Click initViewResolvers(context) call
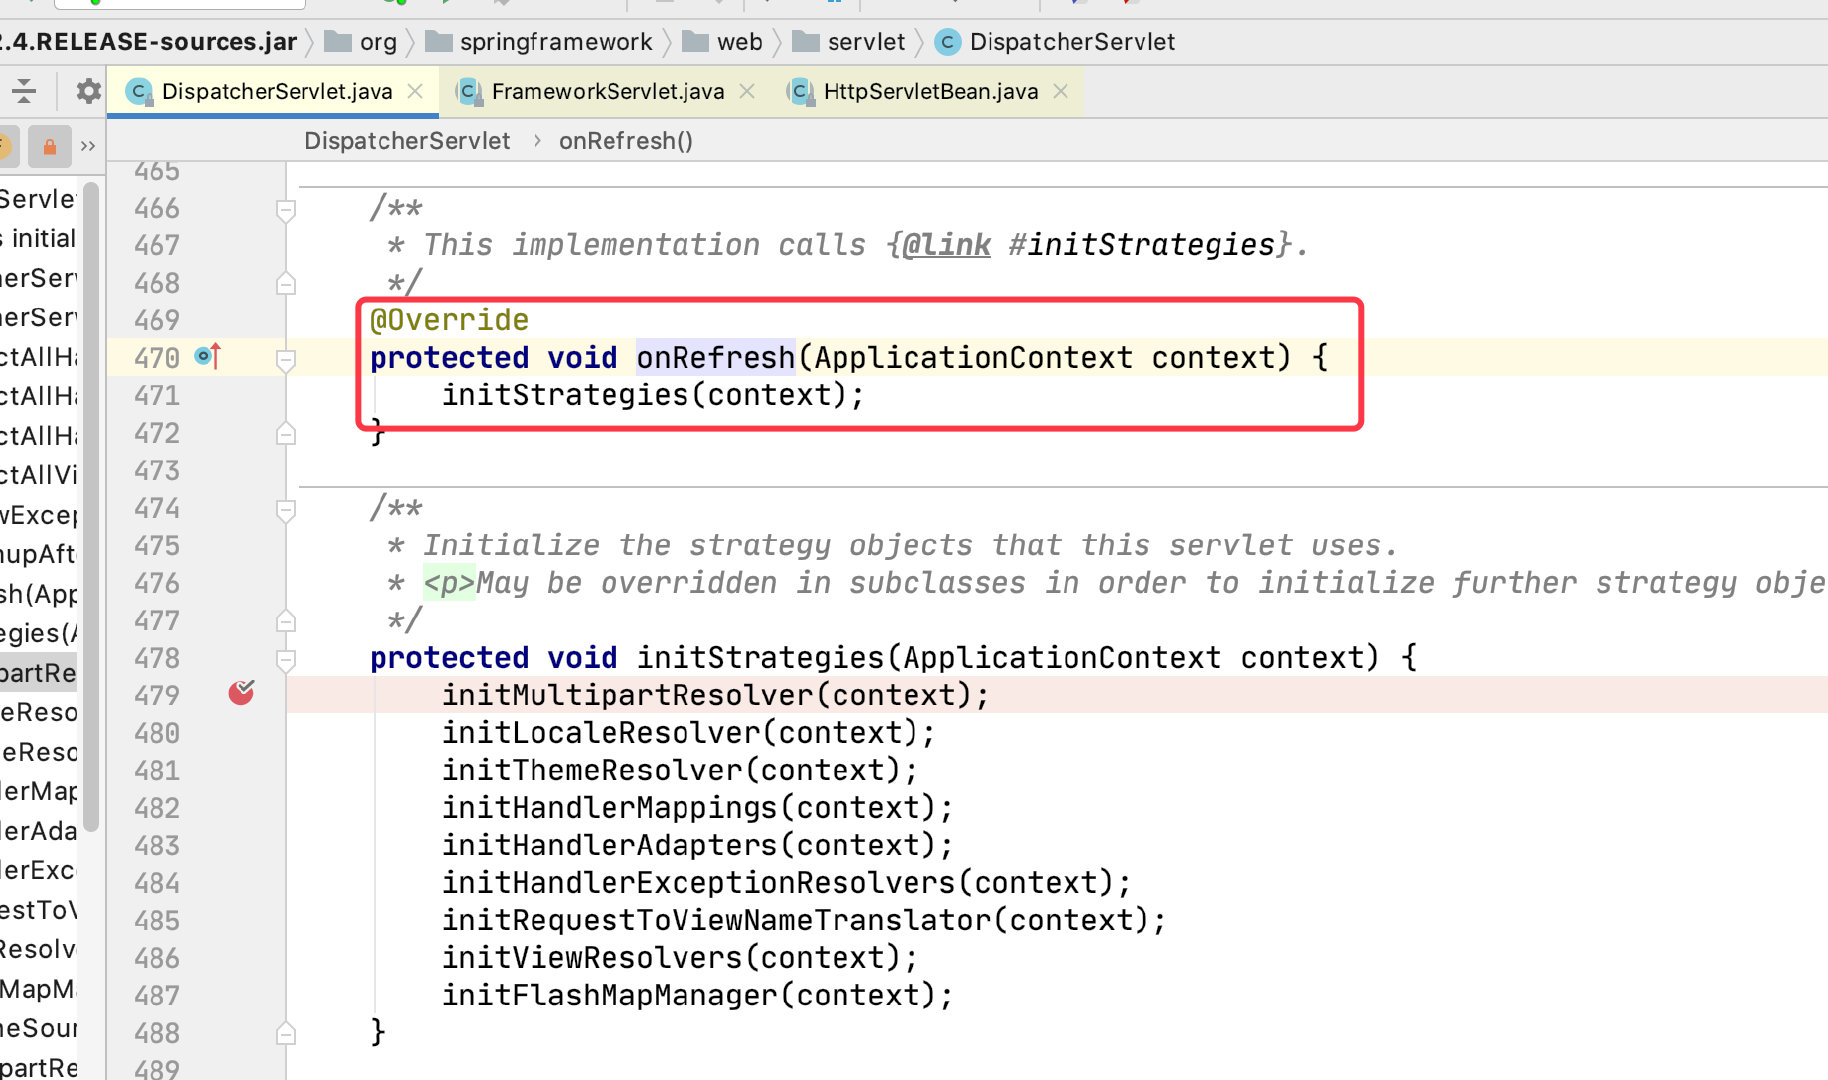The width and height of the screenshot is (1828, 1080). pyautogui.click(x=680, y=958)
